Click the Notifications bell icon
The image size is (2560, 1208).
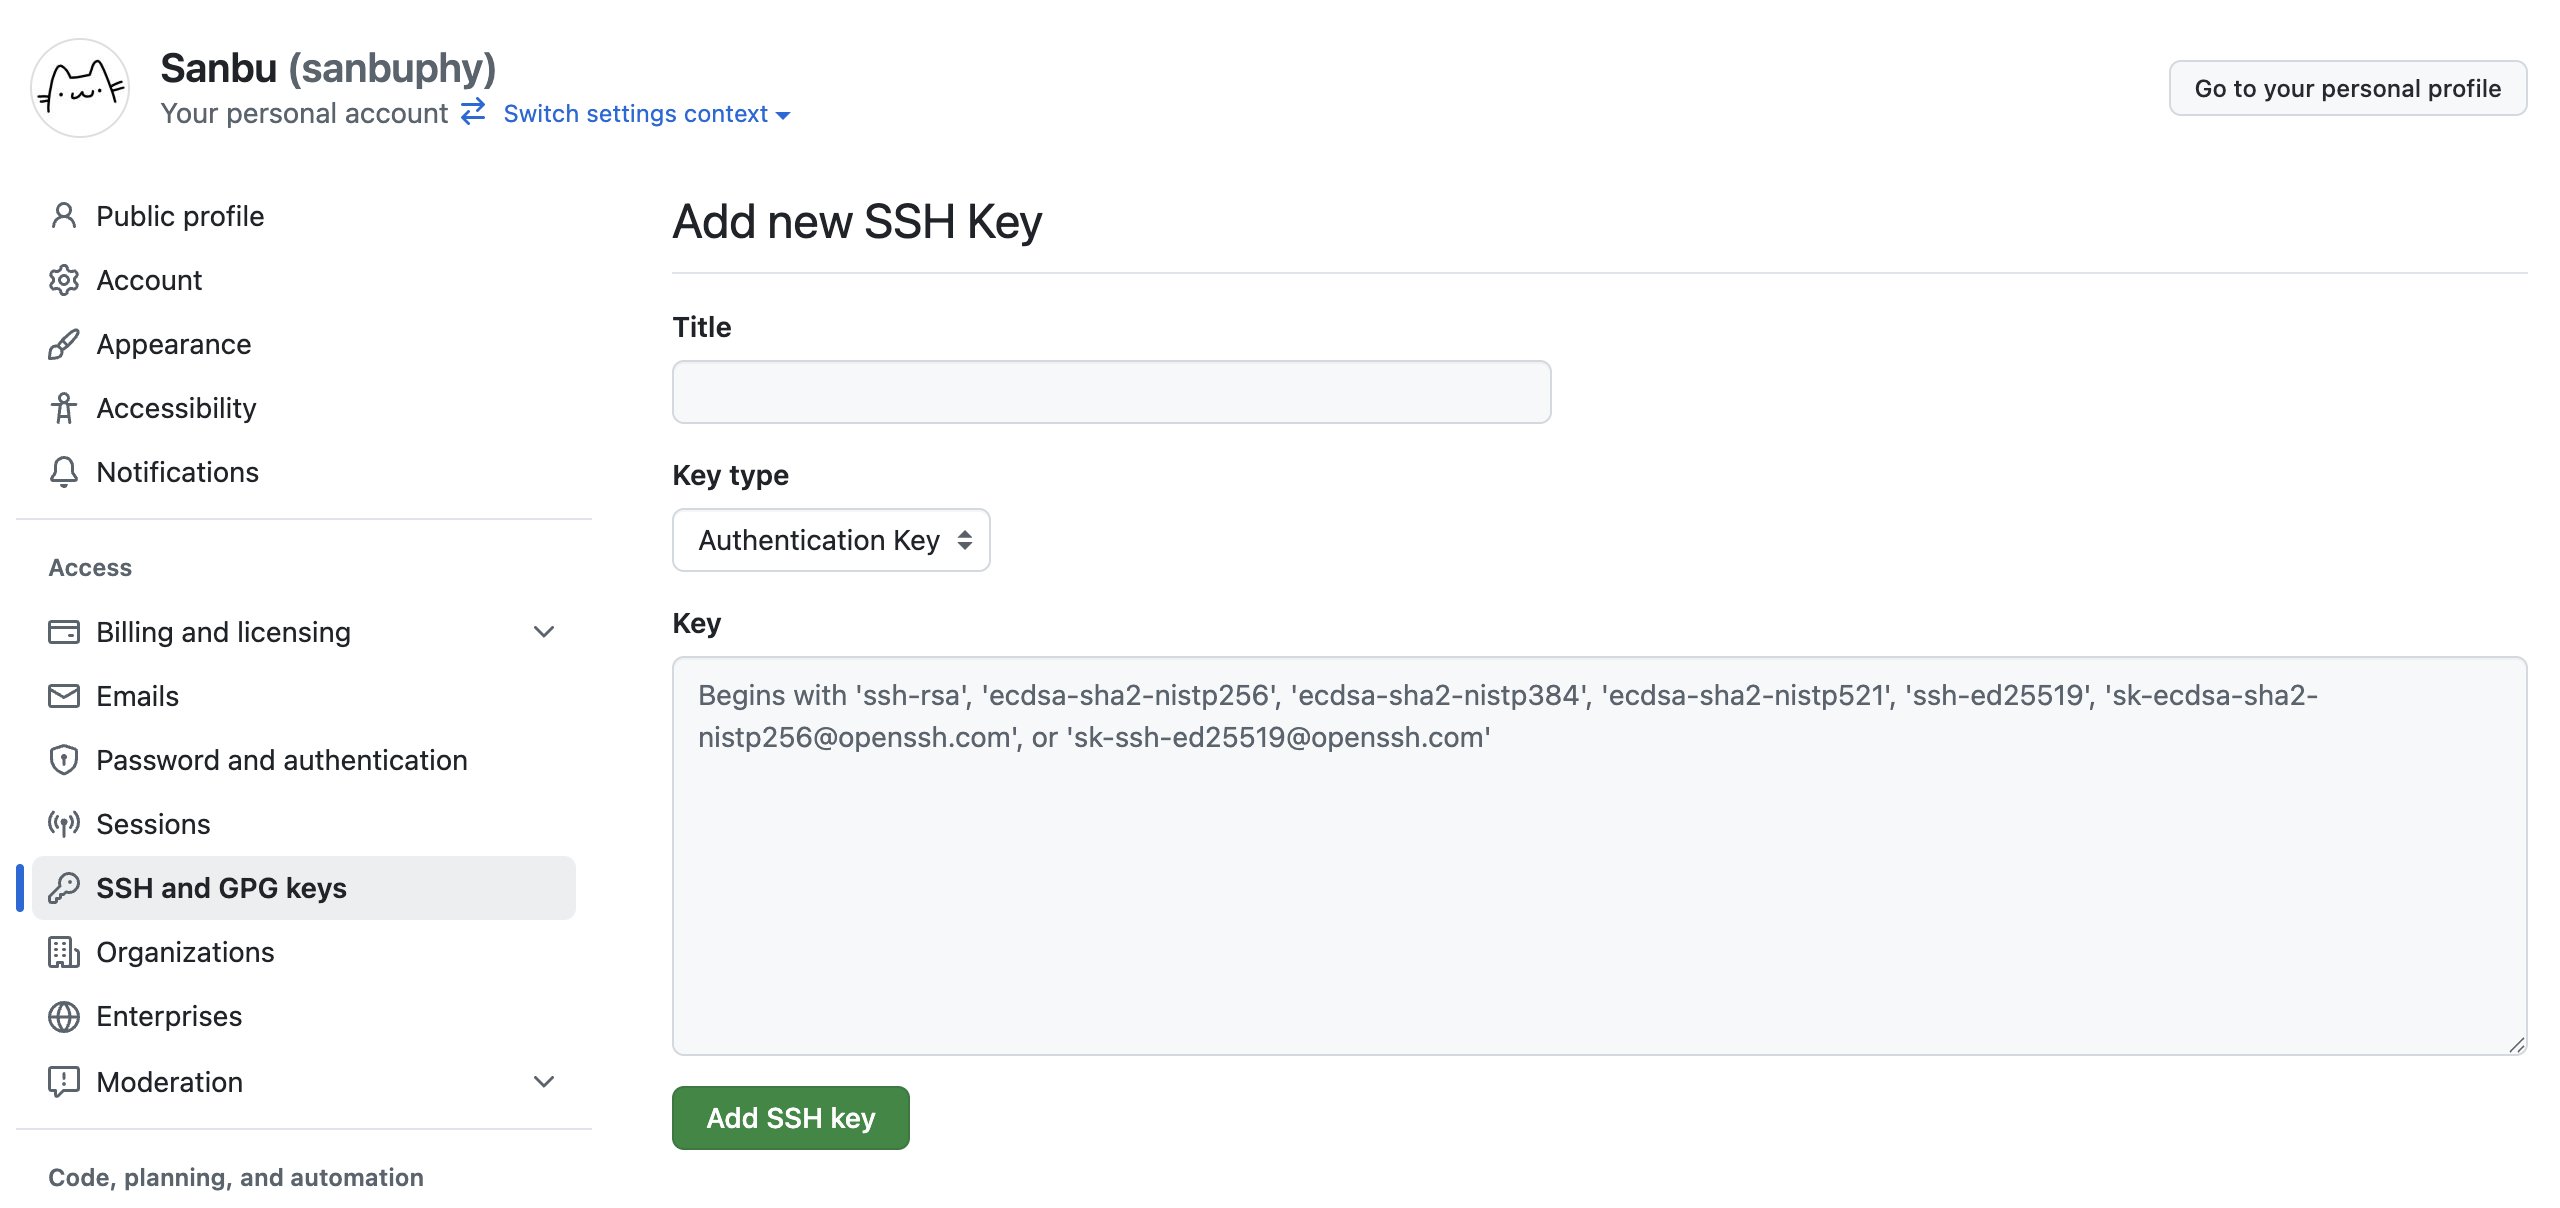pyautogui.click(x=63, y=472)
